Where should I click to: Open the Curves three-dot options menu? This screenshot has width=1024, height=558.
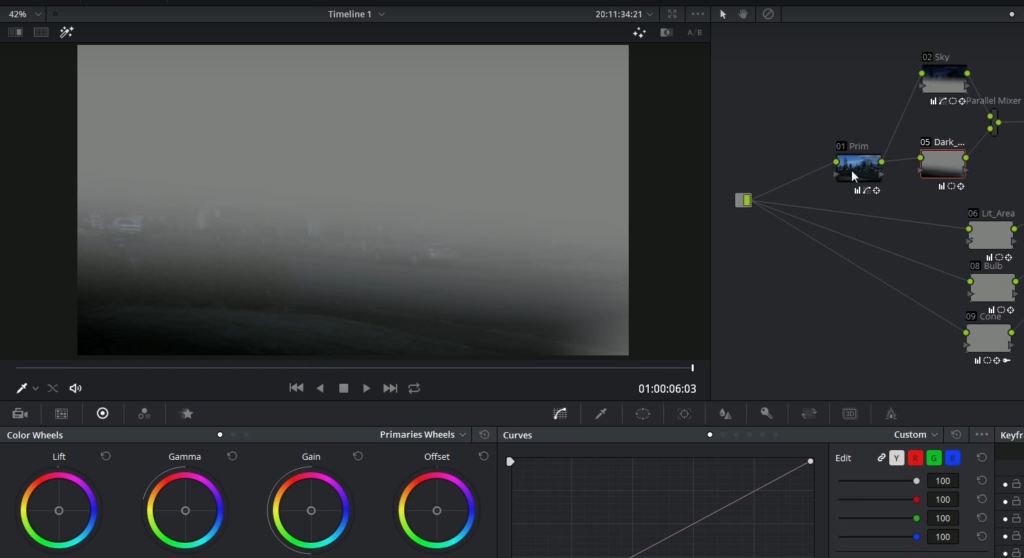[x=982, y=435]
